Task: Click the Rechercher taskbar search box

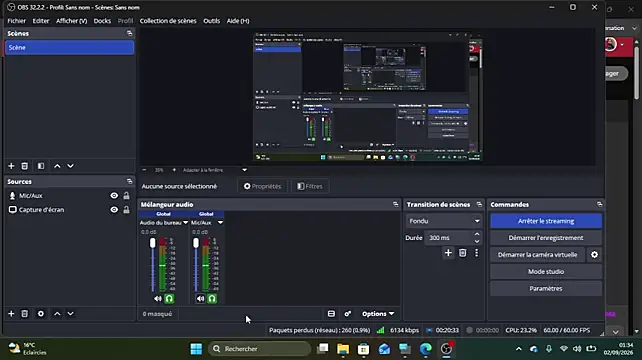Action: point(260,349)
